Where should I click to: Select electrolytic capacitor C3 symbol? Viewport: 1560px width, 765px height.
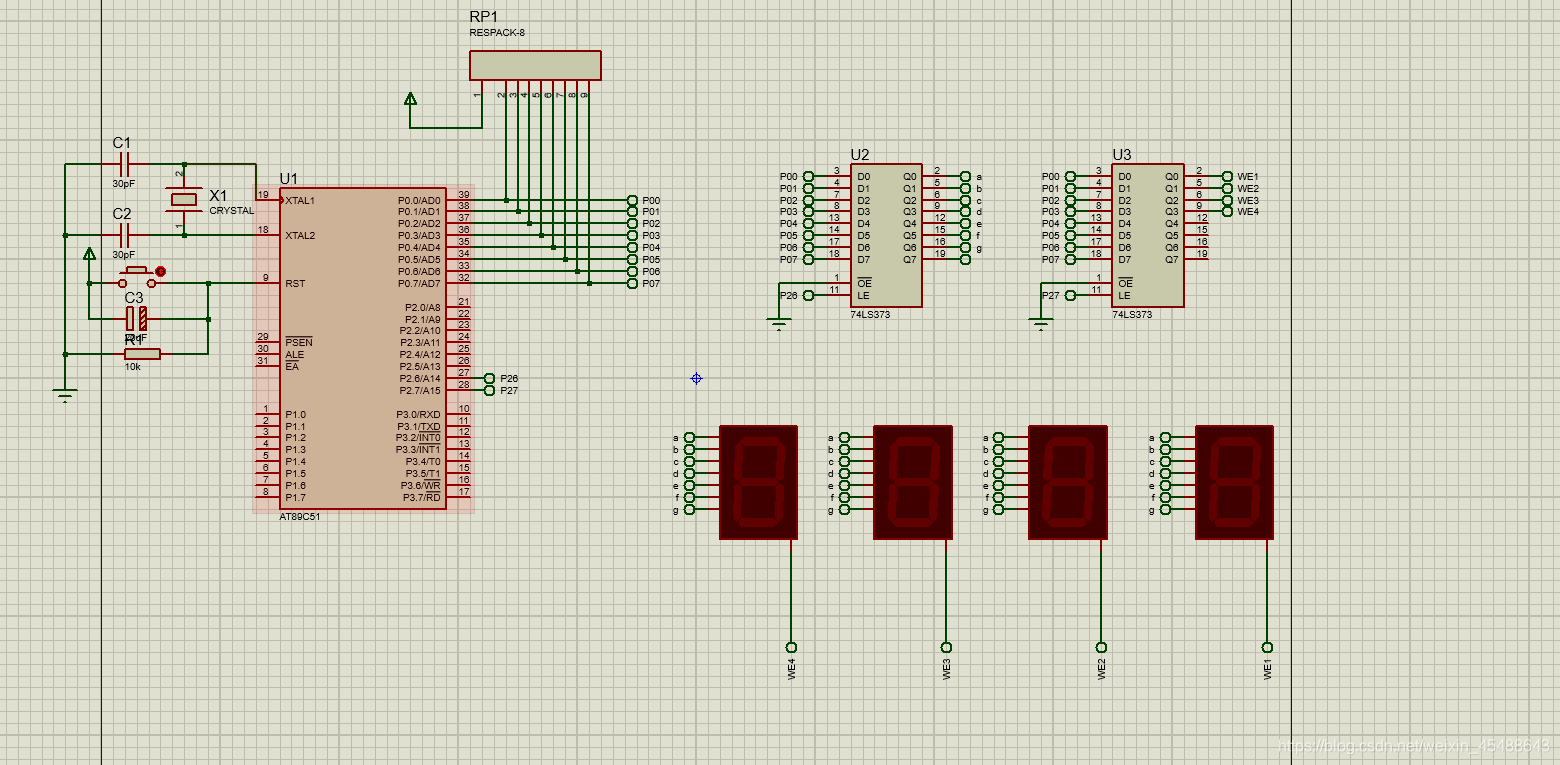[x=136, y=319]
